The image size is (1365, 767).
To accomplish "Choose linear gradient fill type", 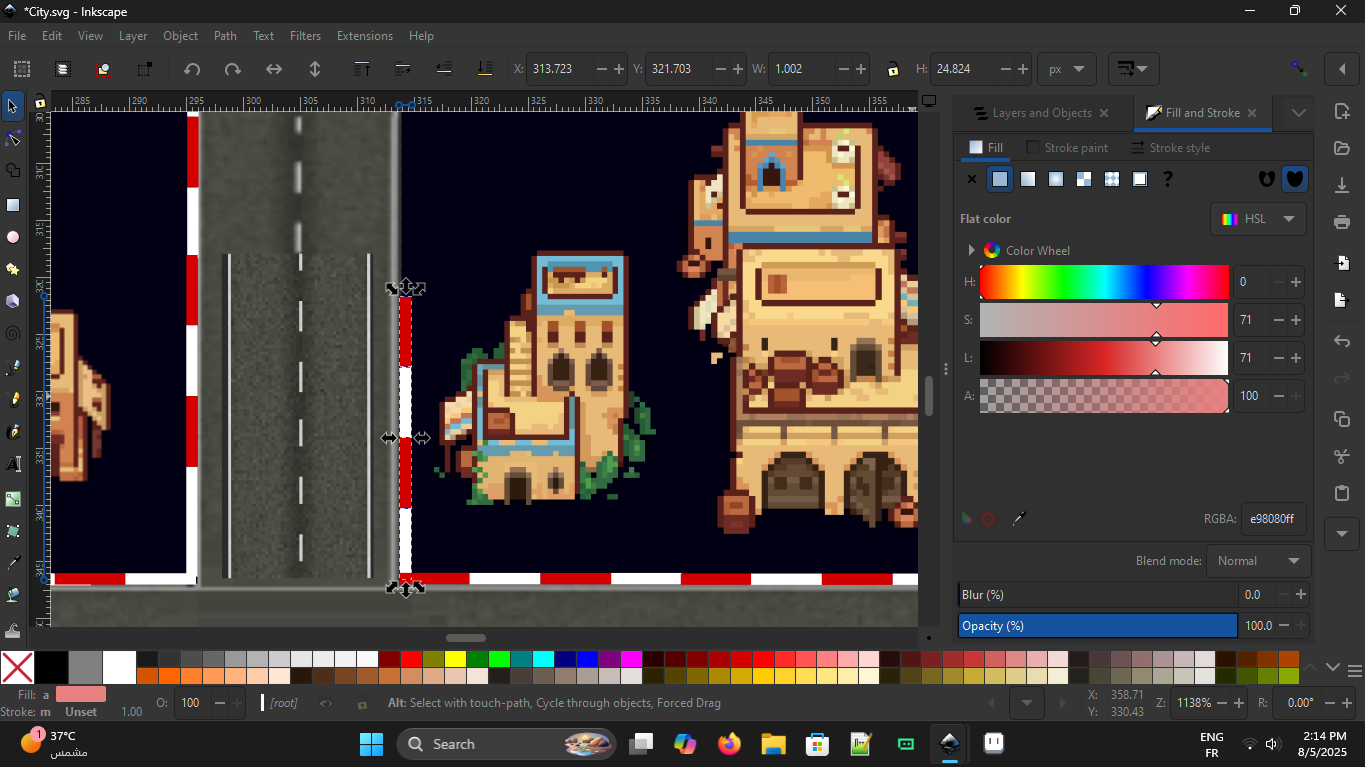I will [x=1027, y=179].
